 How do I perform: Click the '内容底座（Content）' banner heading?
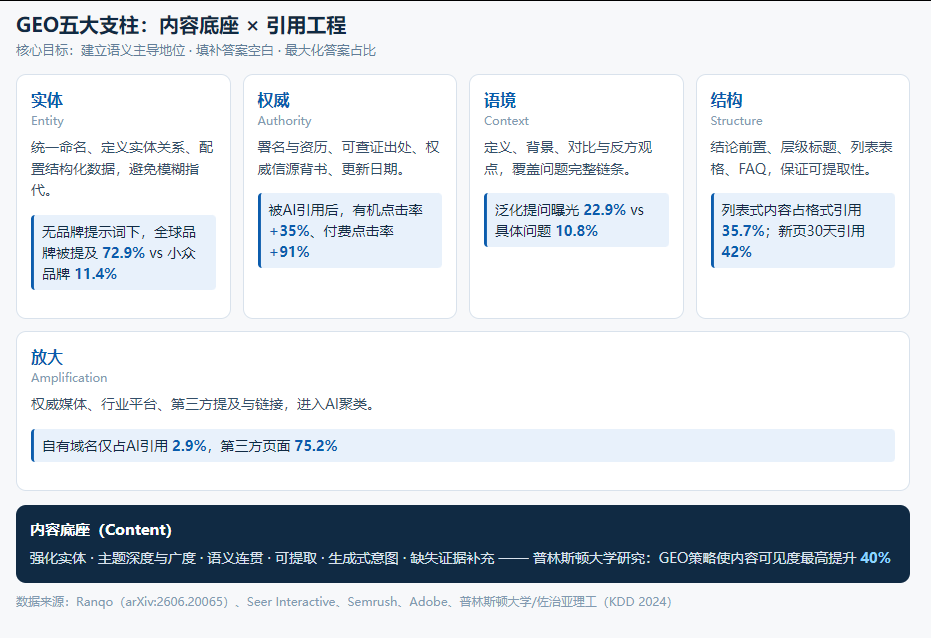pyautogui.click(x=101, y=530)
